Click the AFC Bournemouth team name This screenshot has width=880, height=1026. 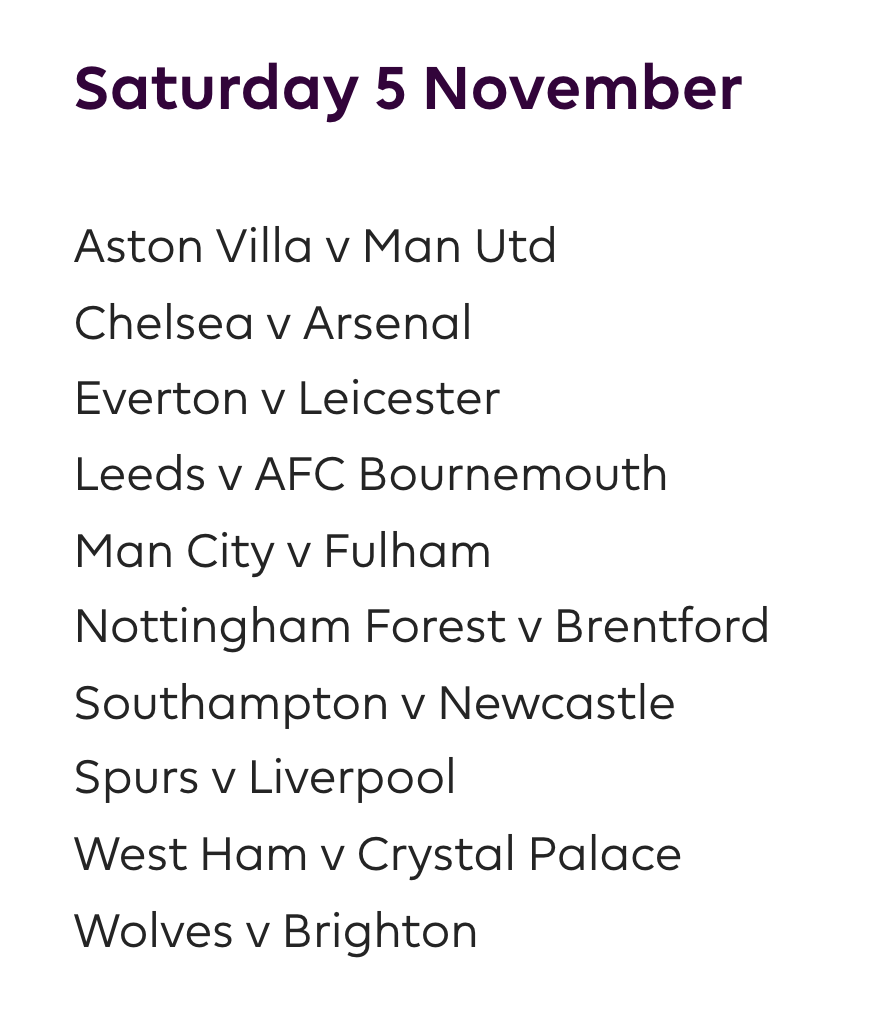pyautogui.click(x=460, y=474)
